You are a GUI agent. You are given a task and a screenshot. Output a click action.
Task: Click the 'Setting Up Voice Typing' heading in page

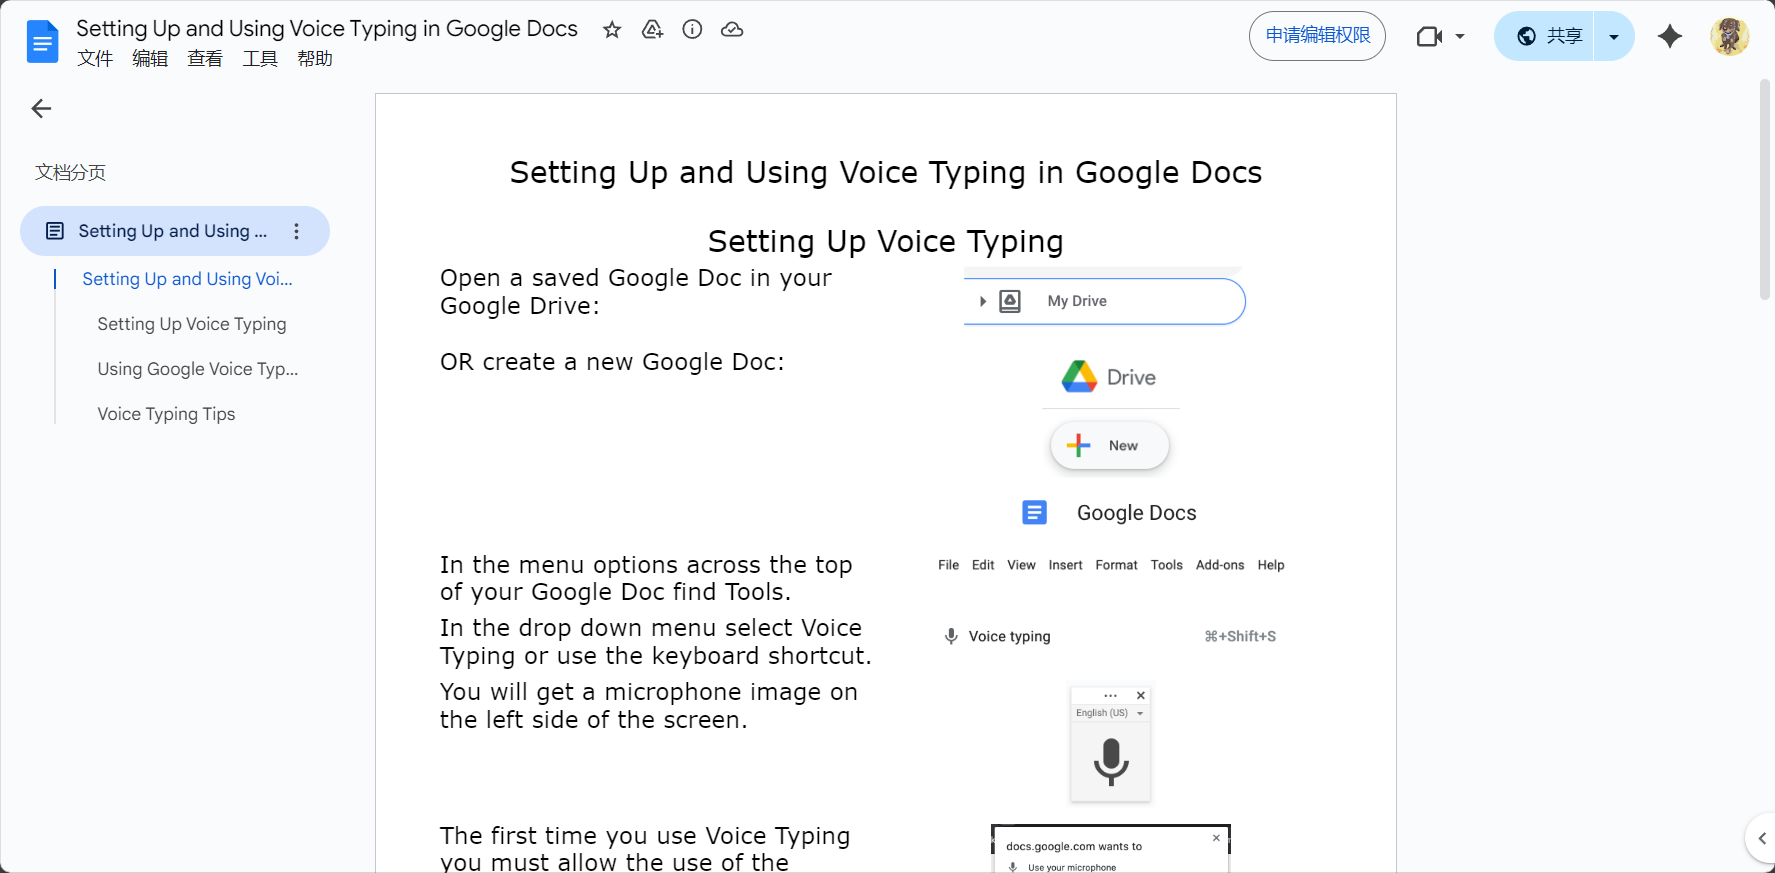point(886,241)
